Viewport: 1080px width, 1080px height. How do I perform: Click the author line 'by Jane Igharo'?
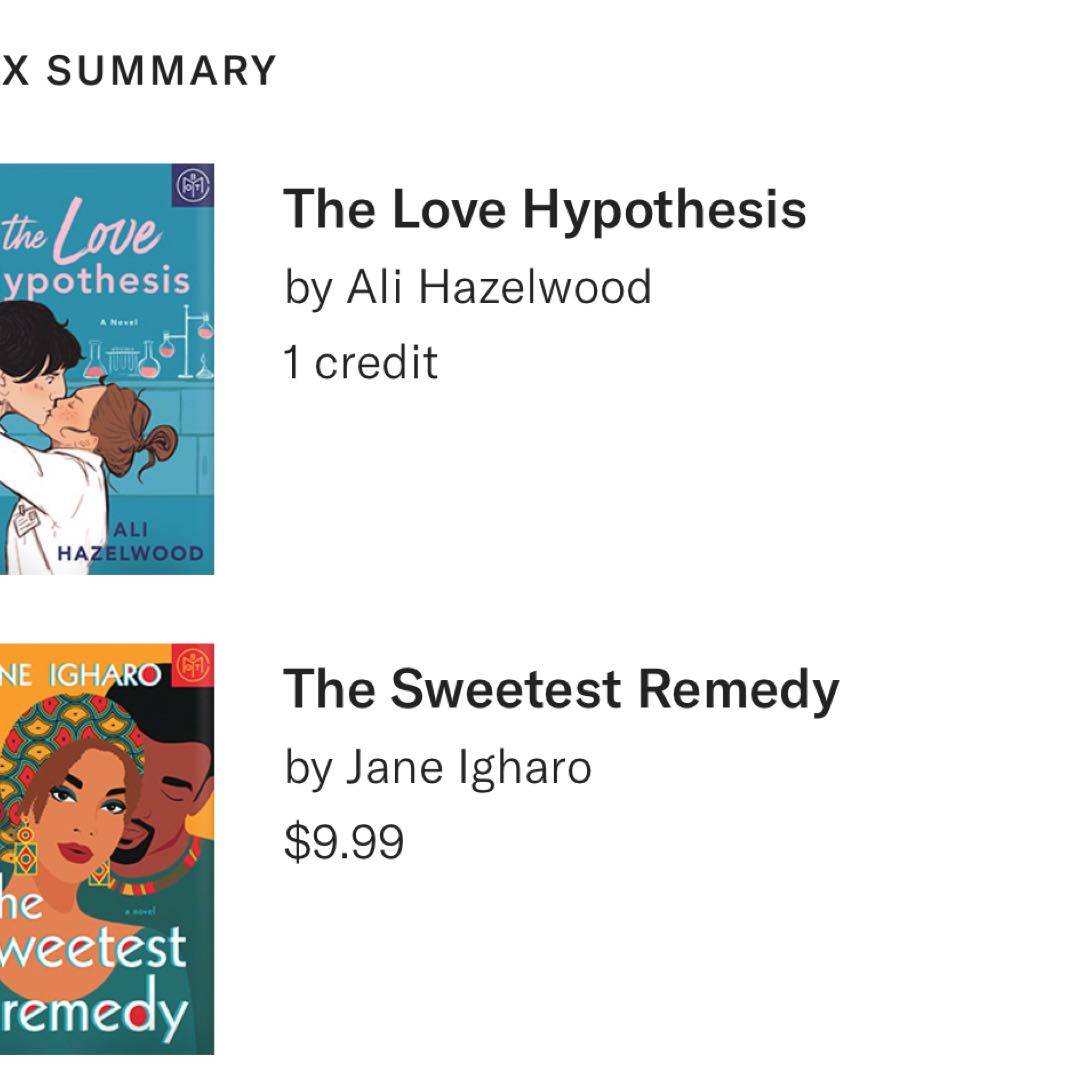coord(438,768)
